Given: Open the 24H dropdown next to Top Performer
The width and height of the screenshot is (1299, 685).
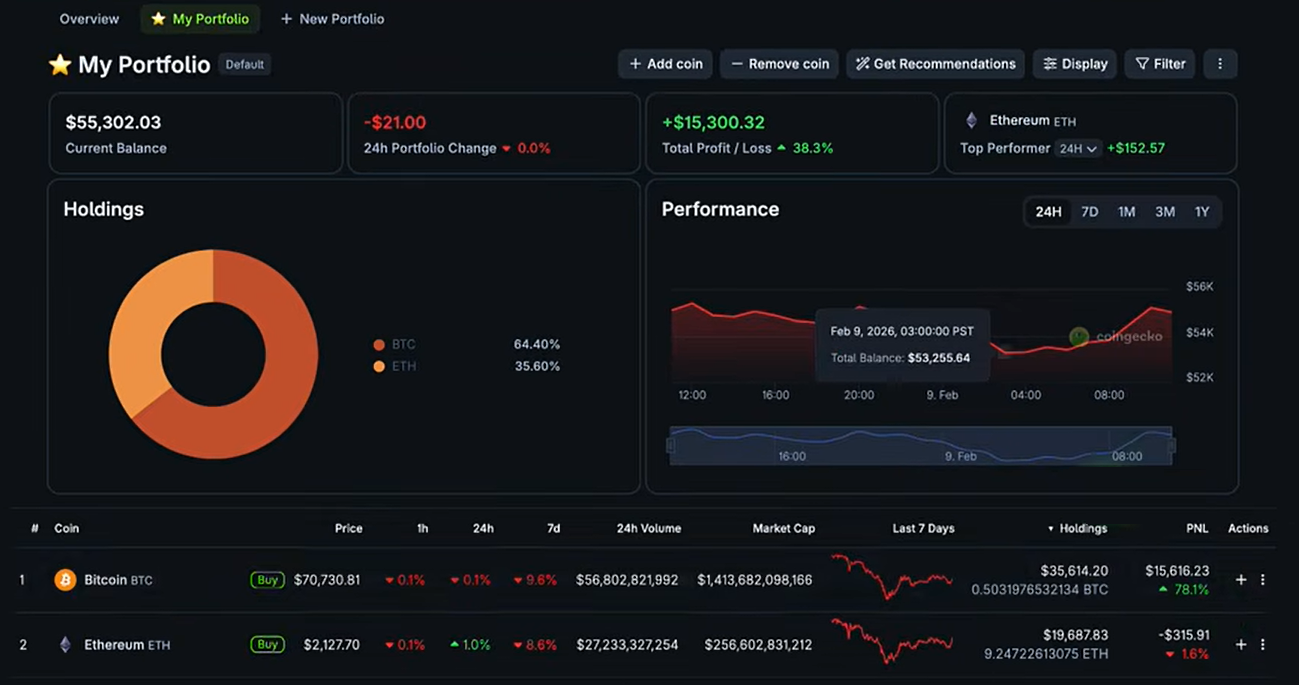Looking at the screenshot, I should [x=1078, y=147].
